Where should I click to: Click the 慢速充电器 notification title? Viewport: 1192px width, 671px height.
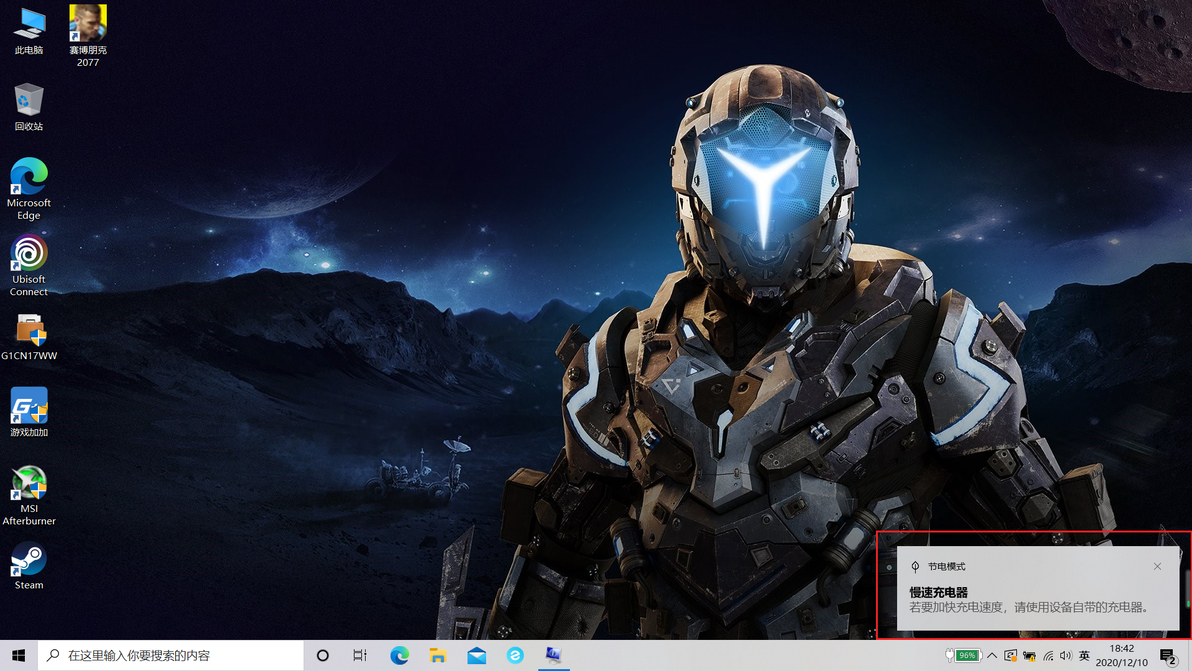[938, 592]
